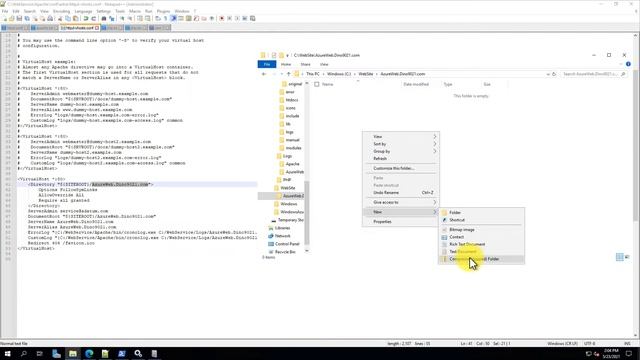Open the Explorer File ribbon tab
Viewport: 640px width, 360px height.
267,64
